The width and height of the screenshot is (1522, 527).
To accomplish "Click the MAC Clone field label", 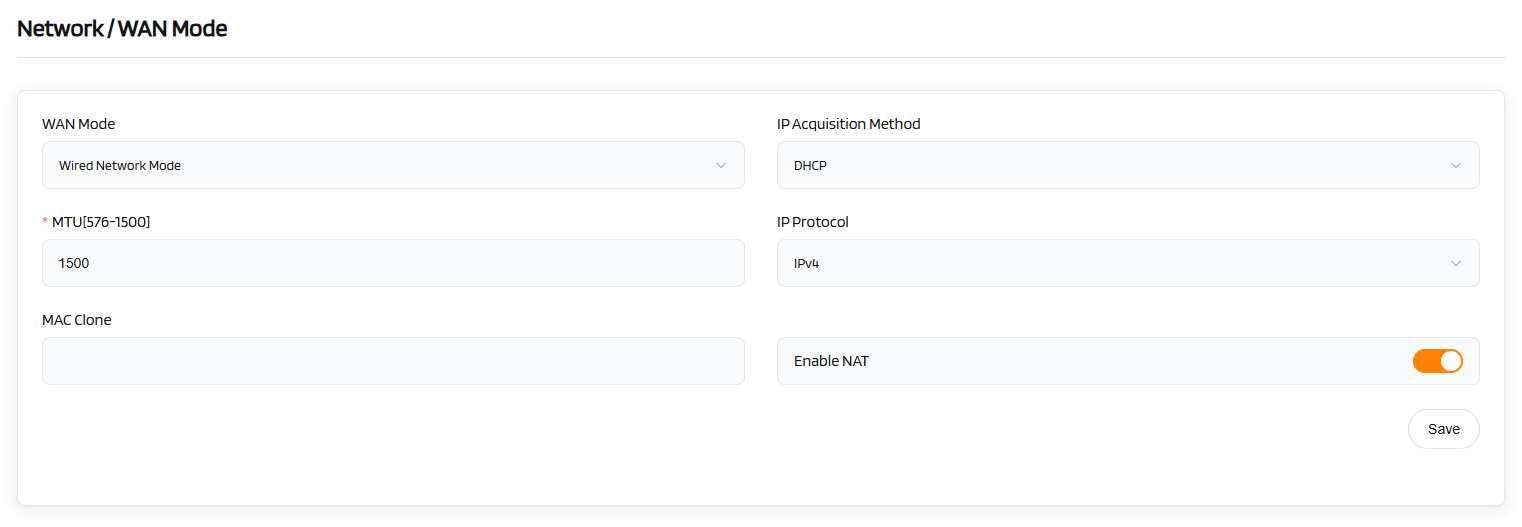I will tap(77, 320).
